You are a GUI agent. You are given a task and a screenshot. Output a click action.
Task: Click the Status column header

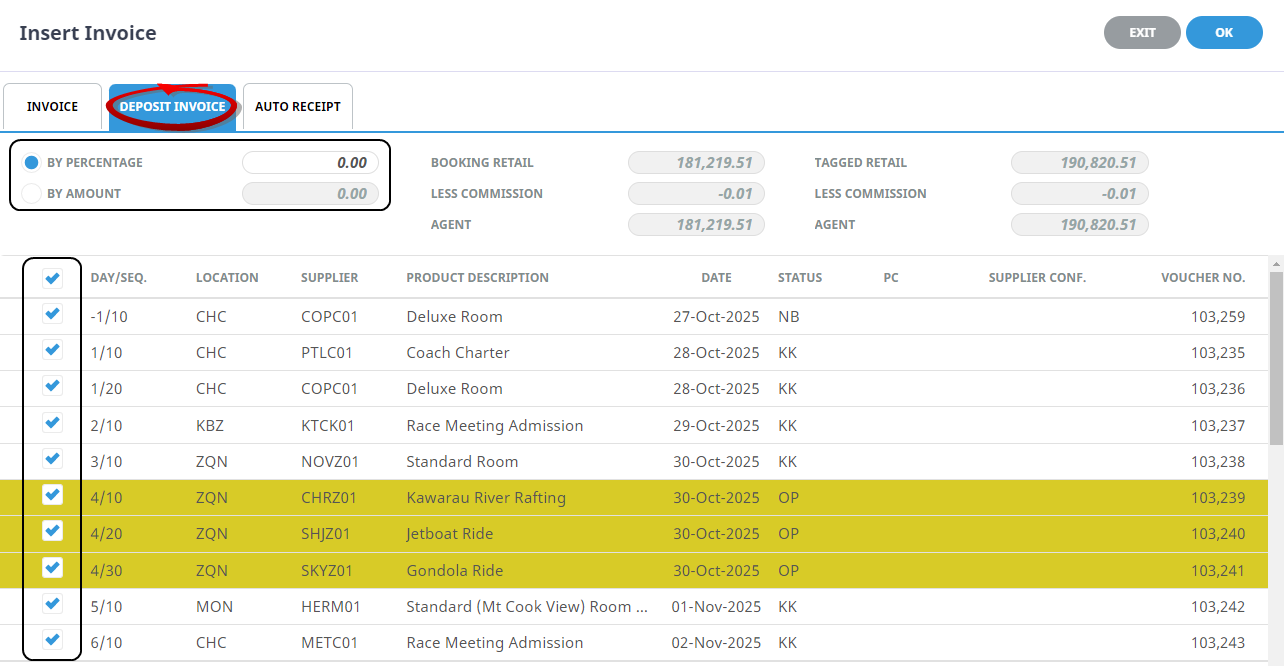coord(799,278)
